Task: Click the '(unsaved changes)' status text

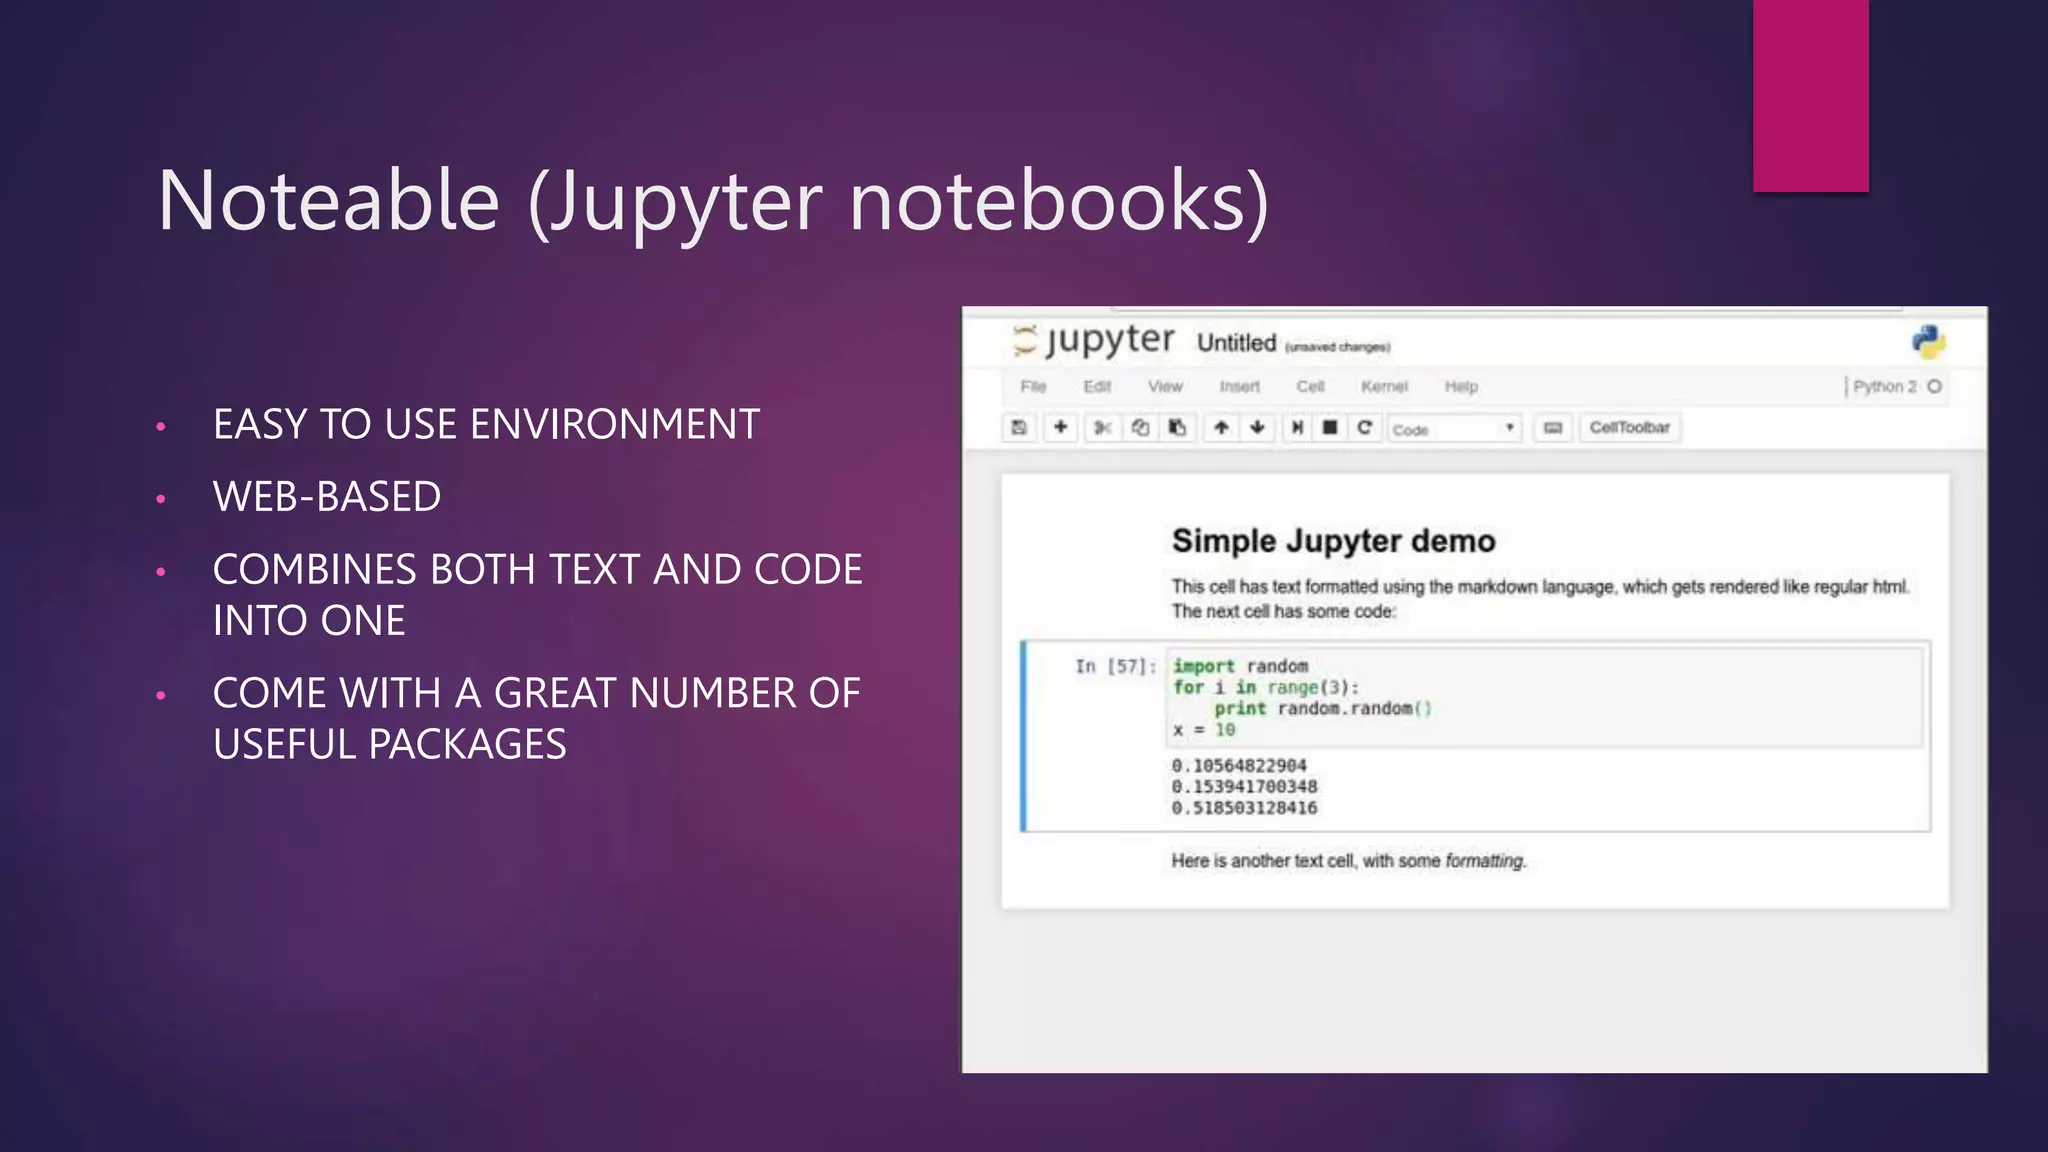Action: 1337,347
